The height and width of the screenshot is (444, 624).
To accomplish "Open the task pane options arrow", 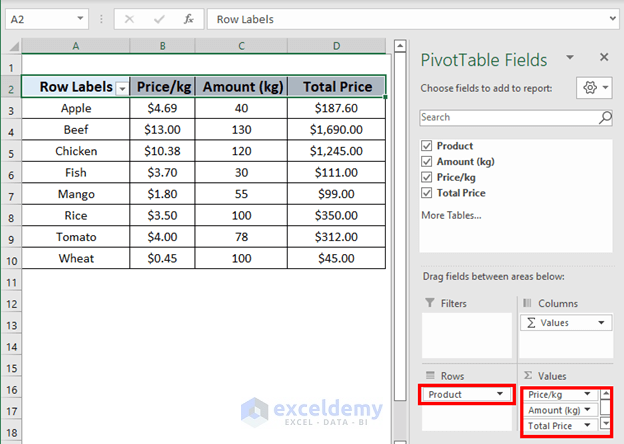I will 571,58.
